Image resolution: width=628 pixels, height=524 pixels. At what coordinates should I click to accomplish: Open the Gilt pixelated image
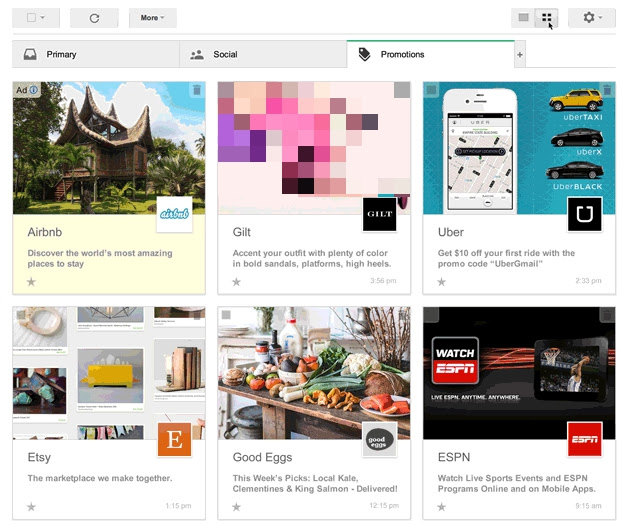point(314,148)
